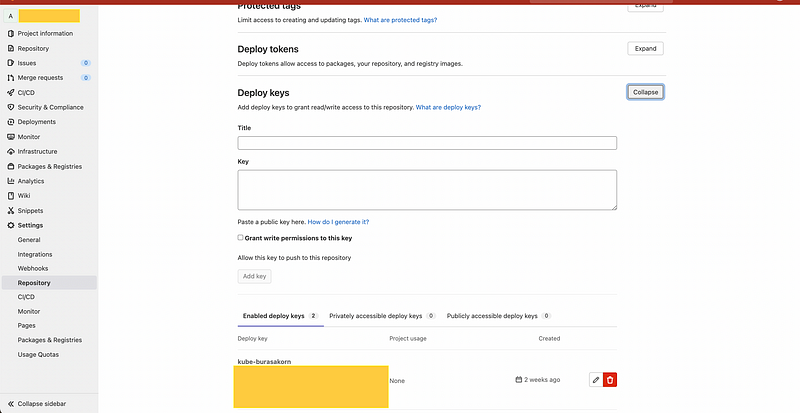This screenshot has width=800, height=413.
Task: Open Issues via its sidebar icon
Action: click(x=10, y=63)
